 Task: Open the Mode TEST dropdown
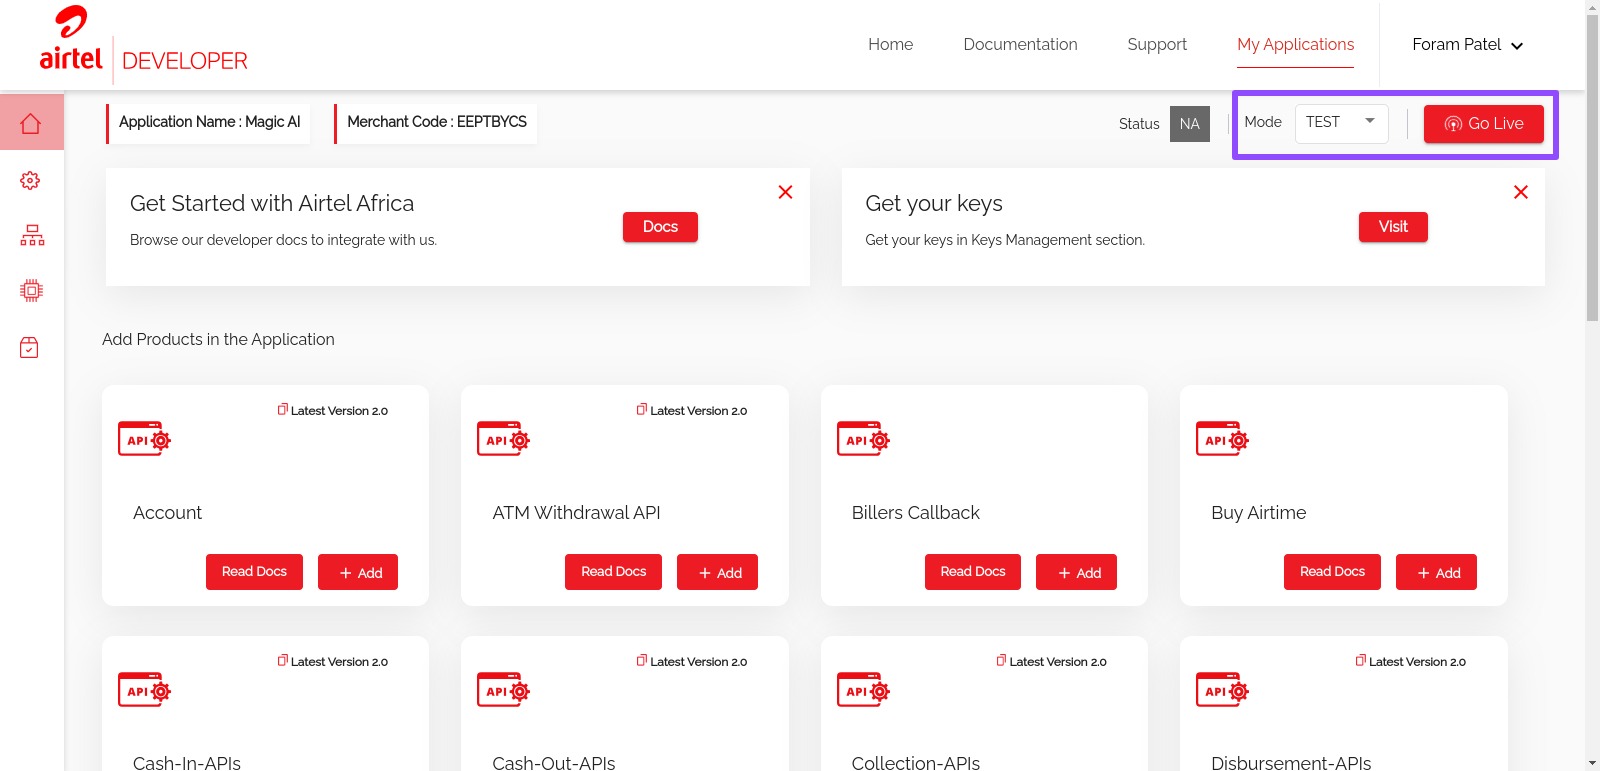(x=1341, y=123)
